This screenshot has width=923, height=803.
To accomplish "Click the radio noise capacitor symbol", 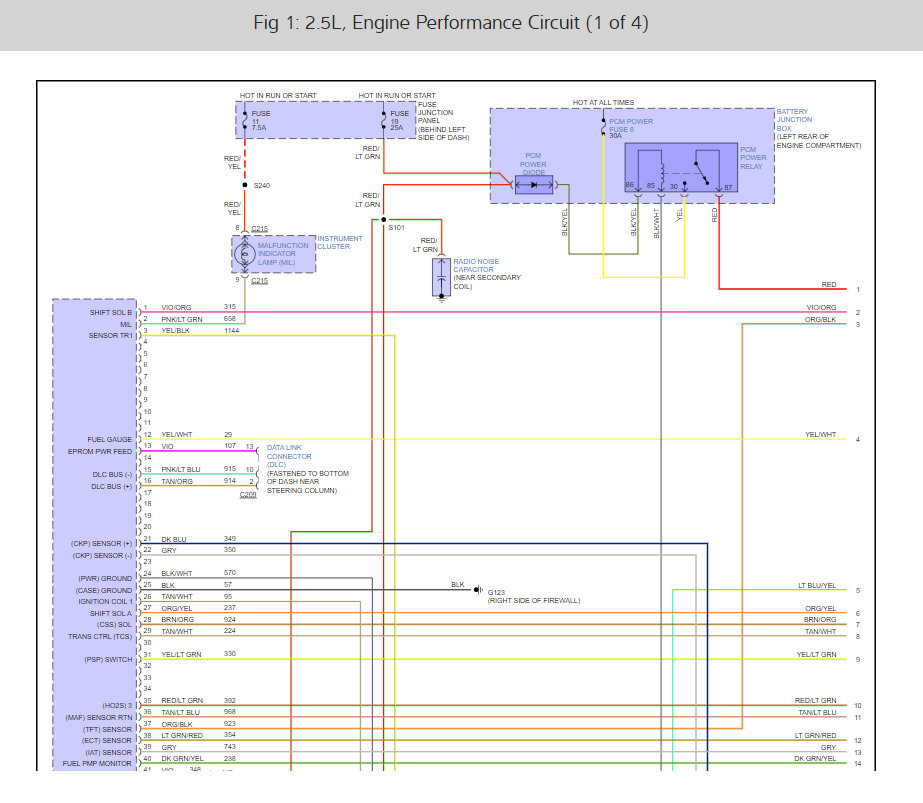I will (441, 277).
